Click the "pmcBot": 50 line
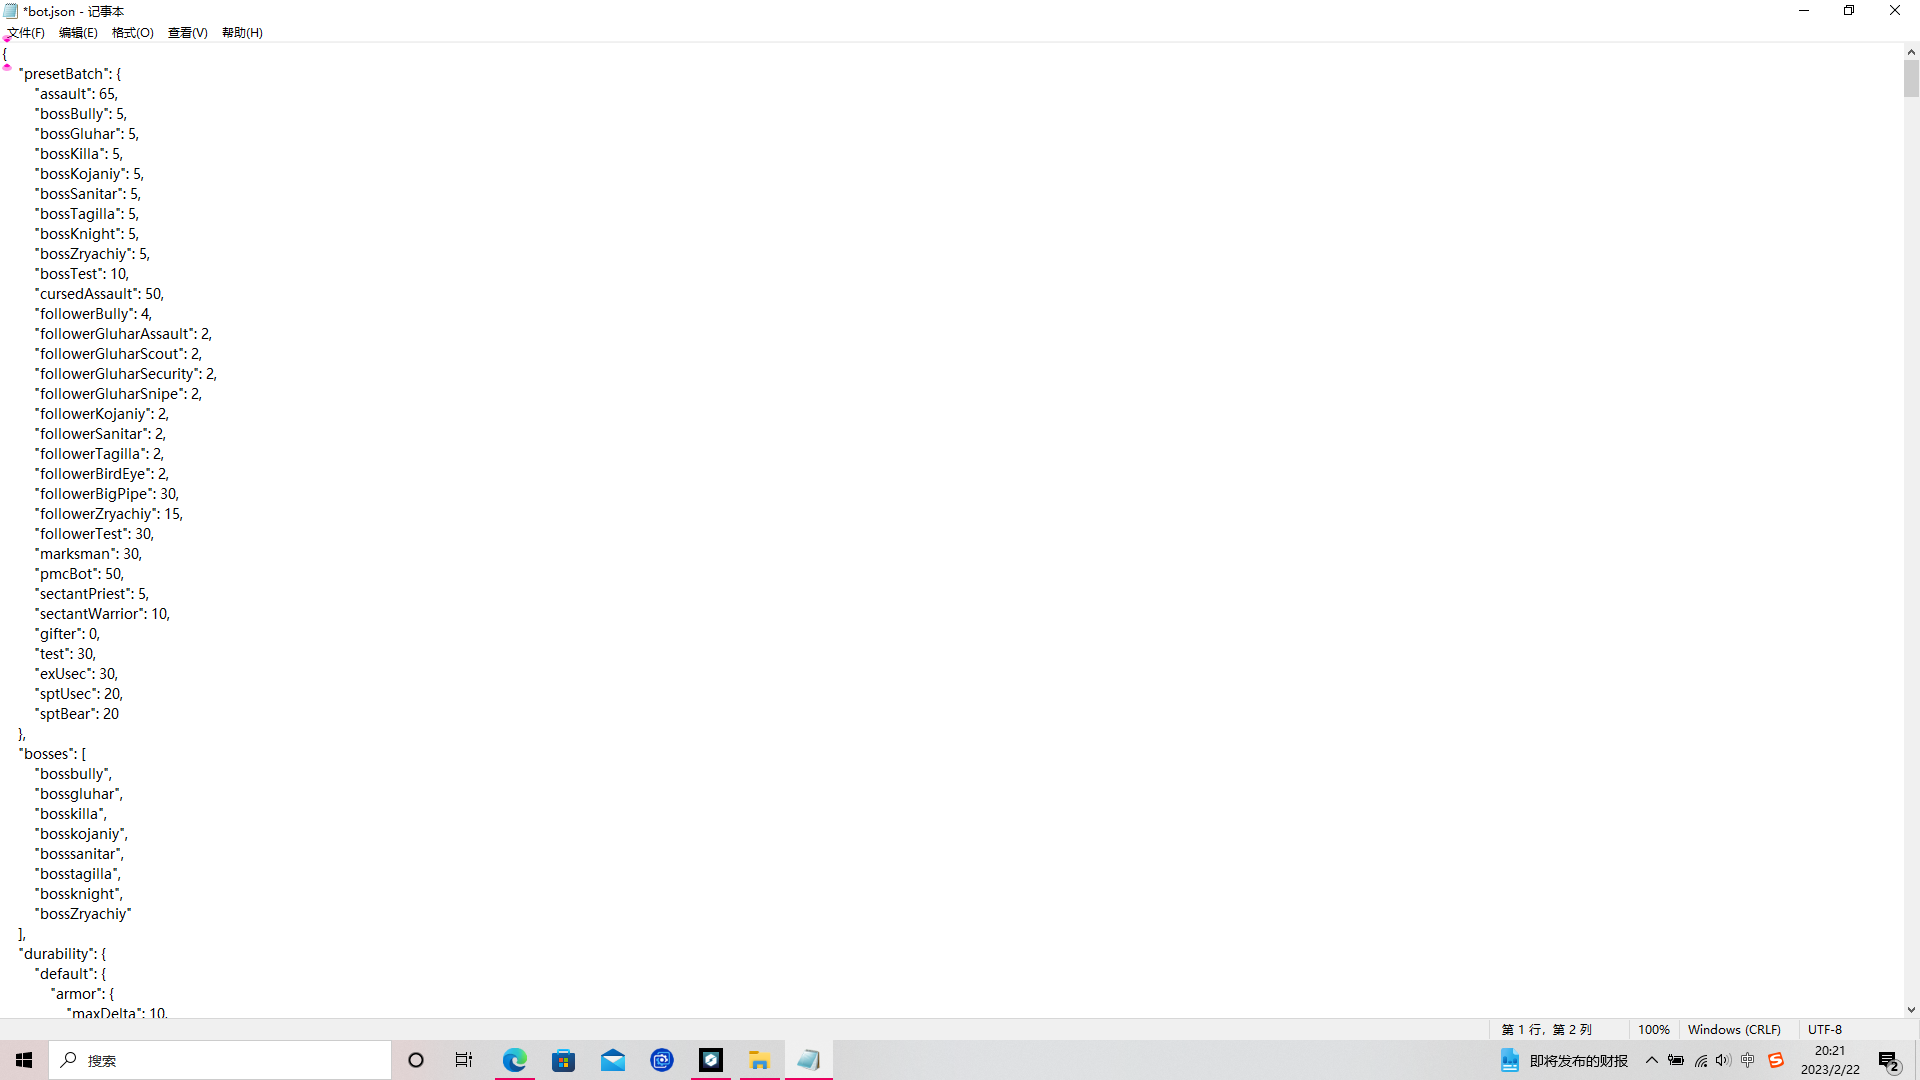 [80, 574]
